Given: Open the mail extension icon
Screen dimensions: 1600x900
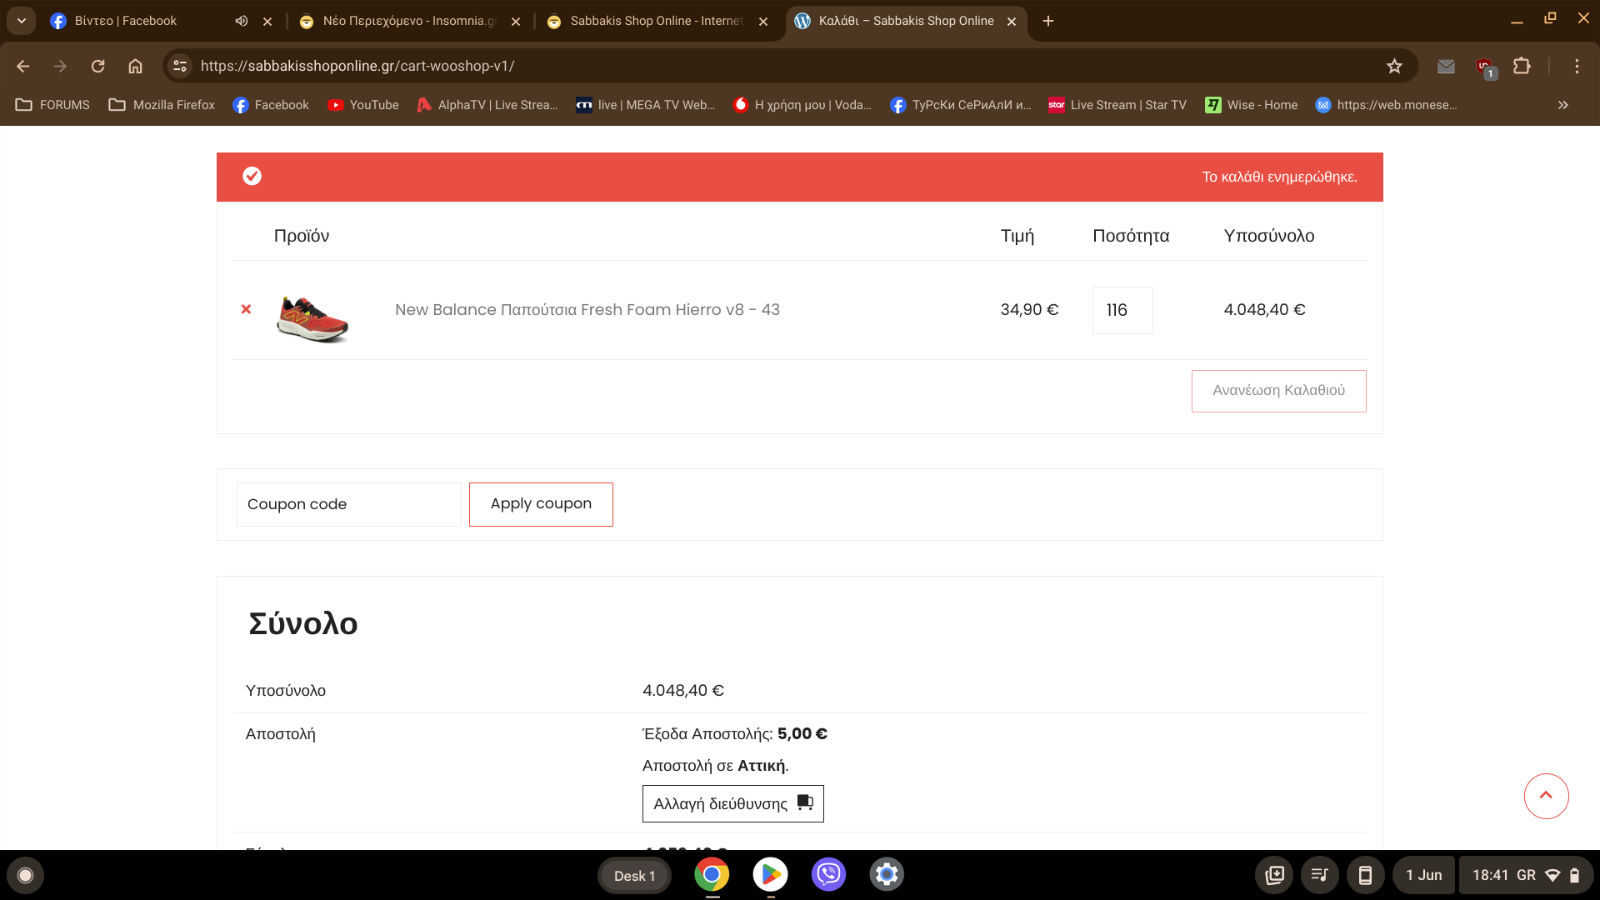Looking at the screenshot, I should 1446,66.
